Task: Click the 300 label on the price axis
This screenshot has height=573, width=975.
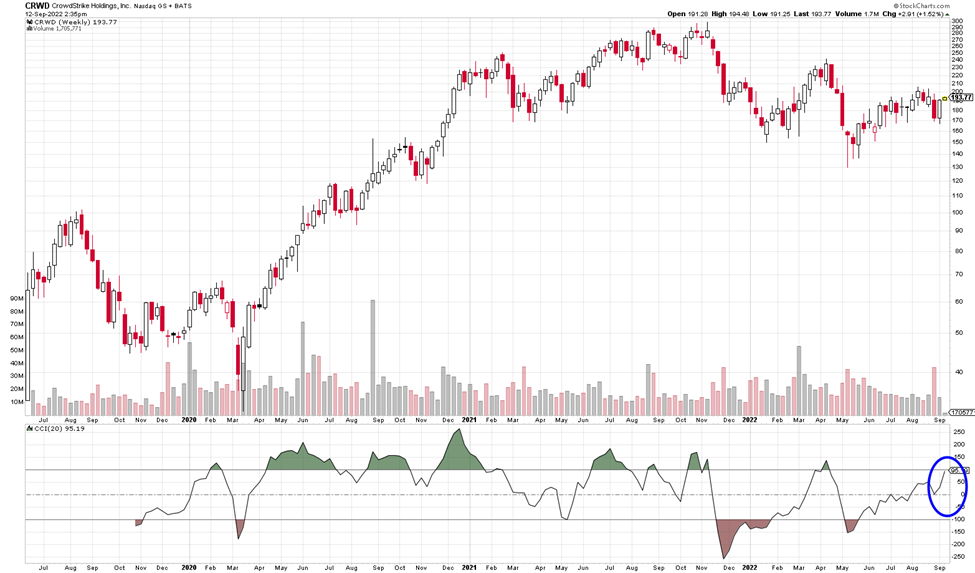Action: point(958,21)
